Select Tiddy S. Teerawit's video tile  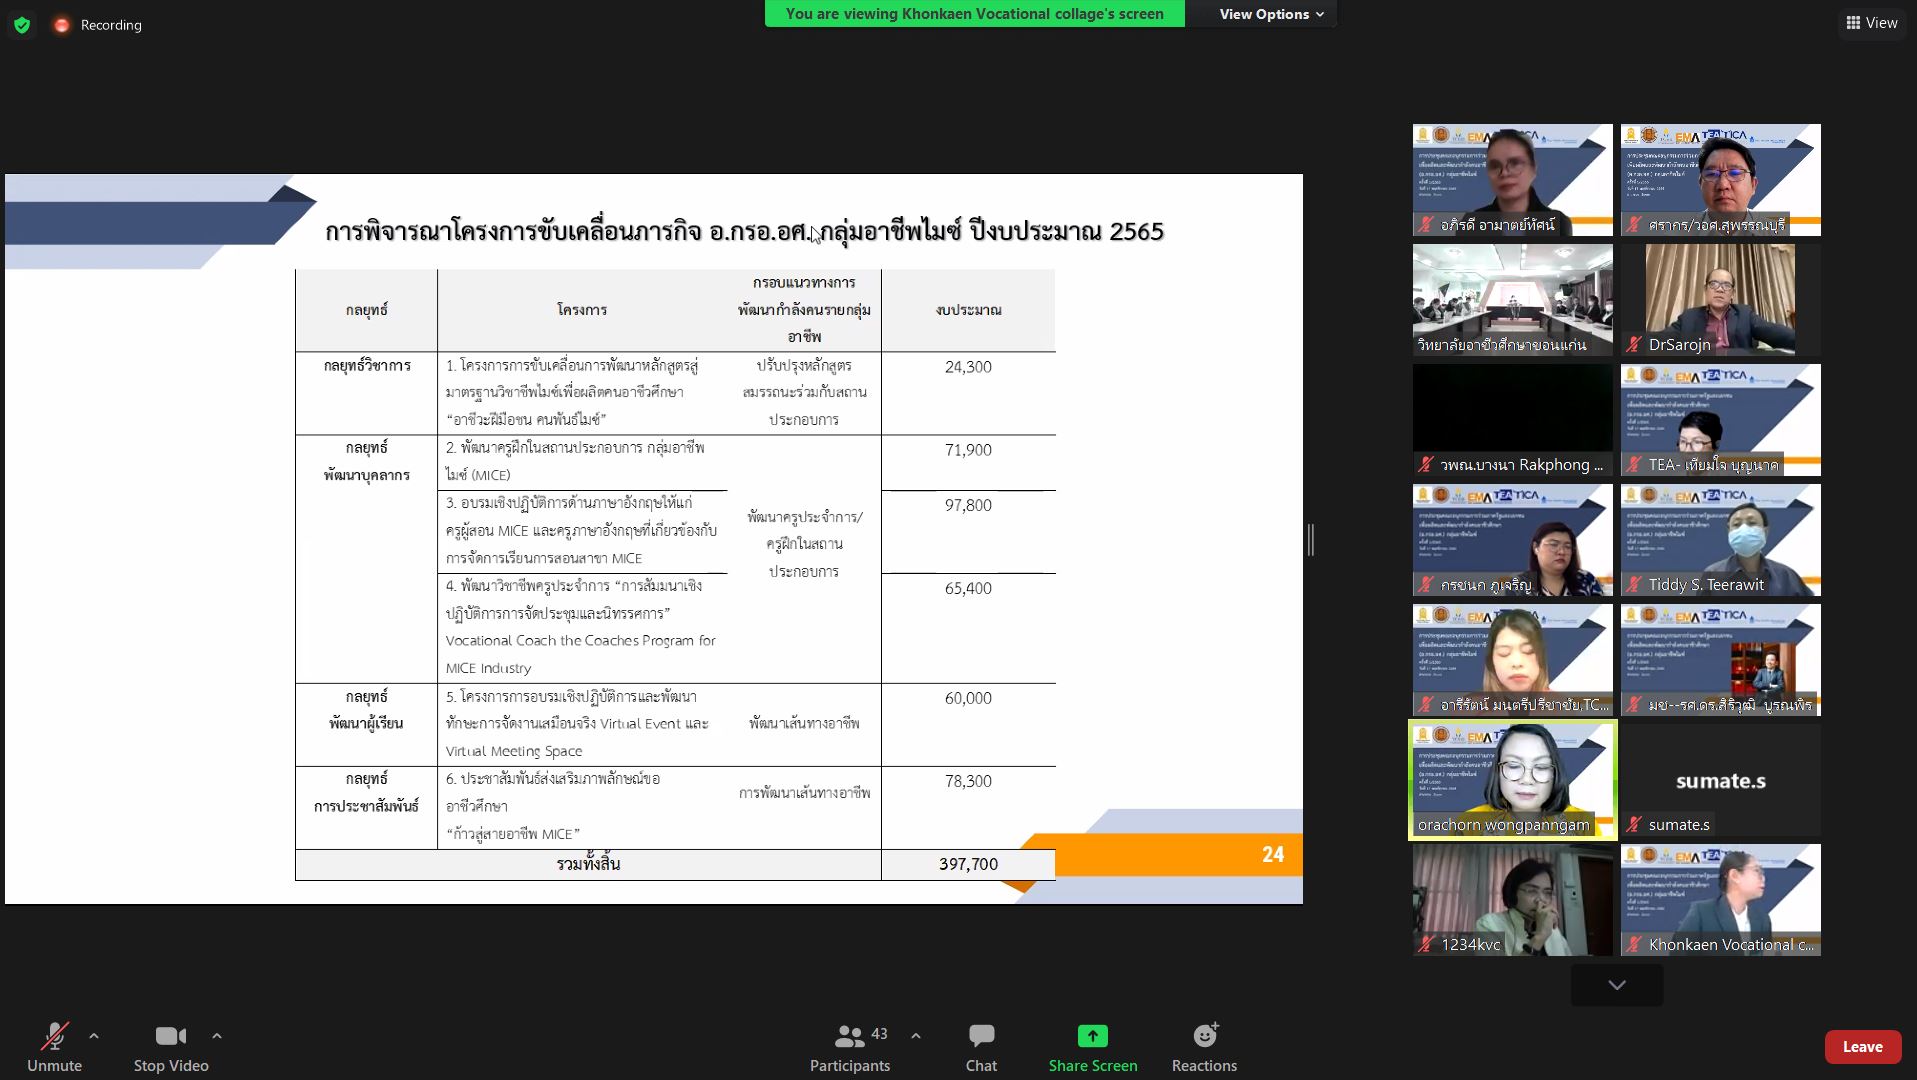click(1720, 540)
